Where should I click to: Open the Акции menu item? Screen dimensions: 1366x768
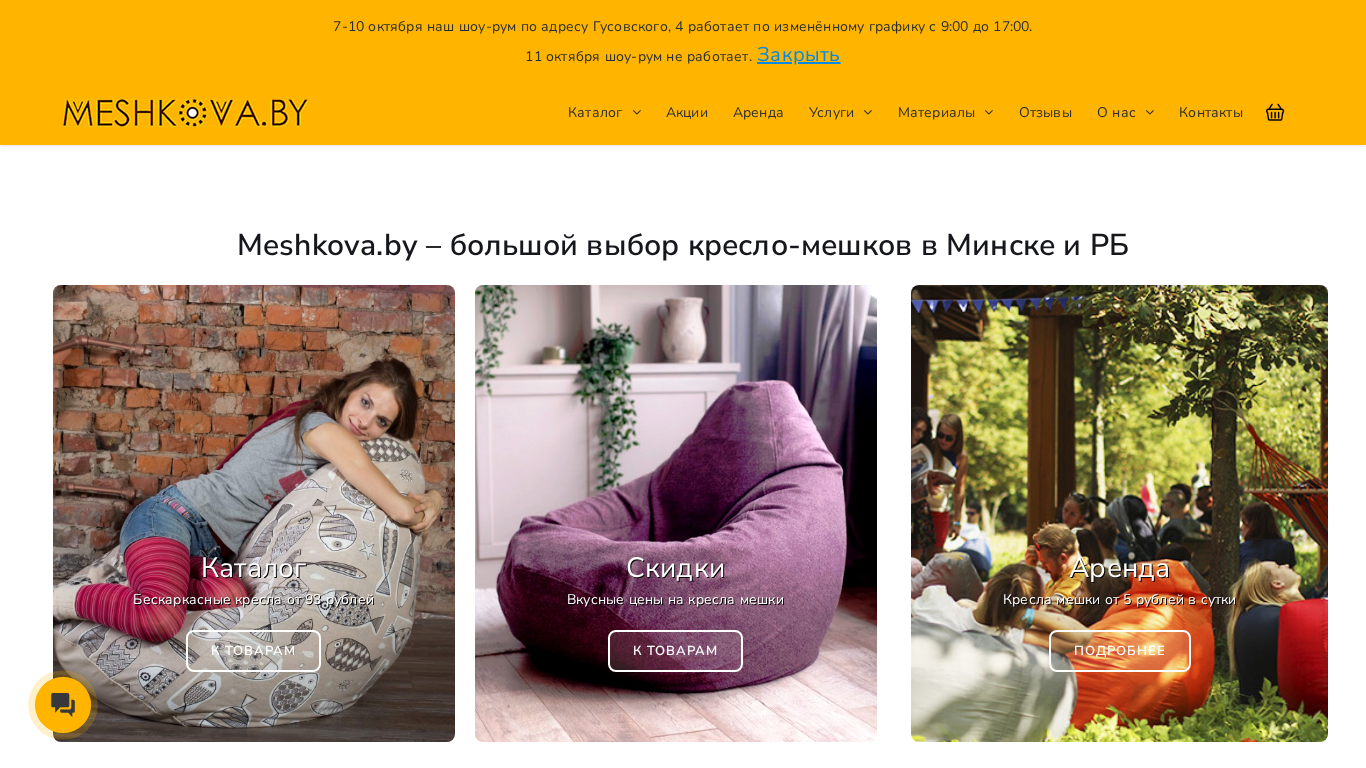pyautogui.click(x=687, y=112)
